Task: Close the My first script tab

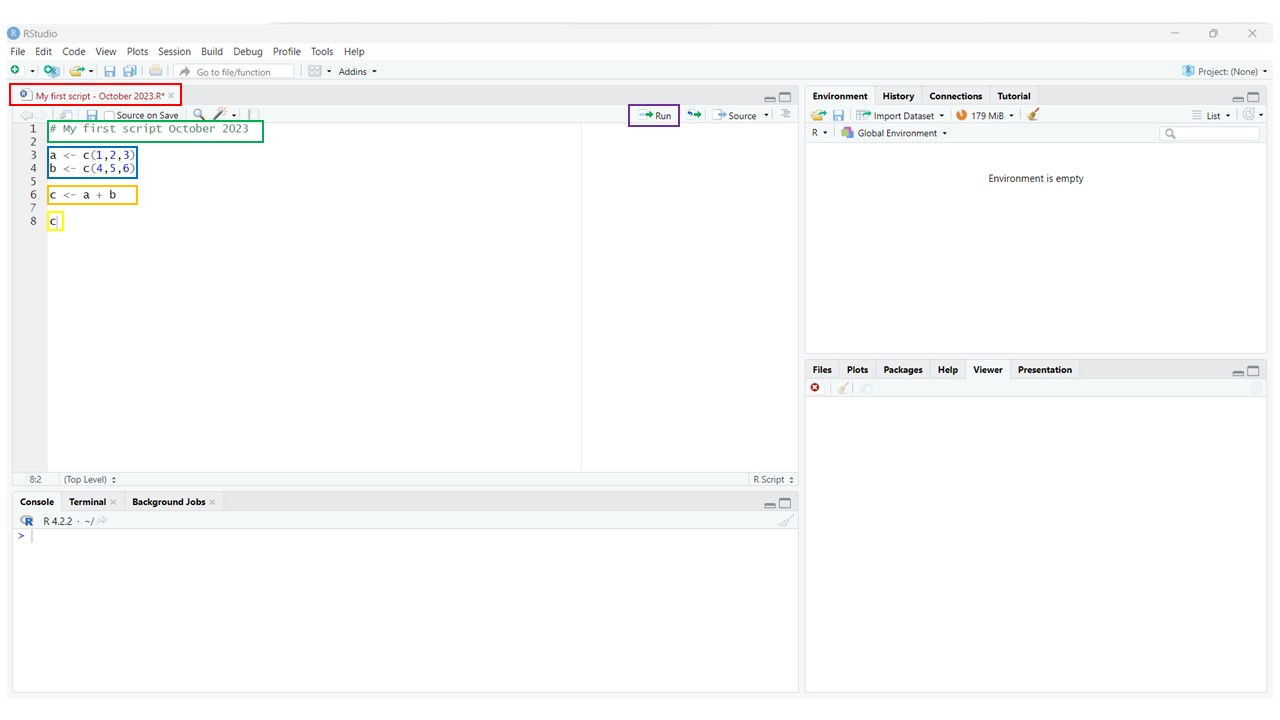Action: point(171,95)
